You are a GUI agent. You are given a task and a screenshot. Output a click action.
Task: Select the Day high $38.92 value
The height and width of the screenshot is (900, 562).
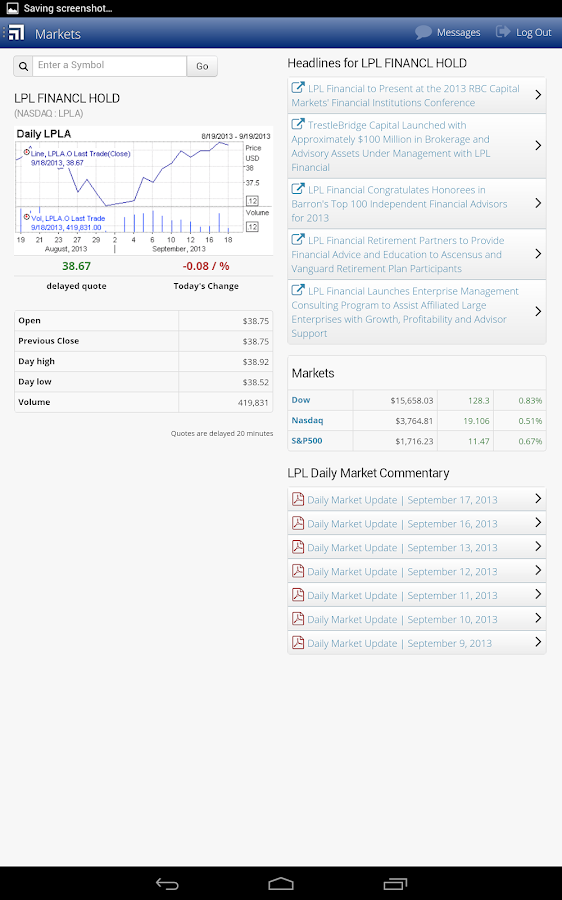click(x=255, y=362)
